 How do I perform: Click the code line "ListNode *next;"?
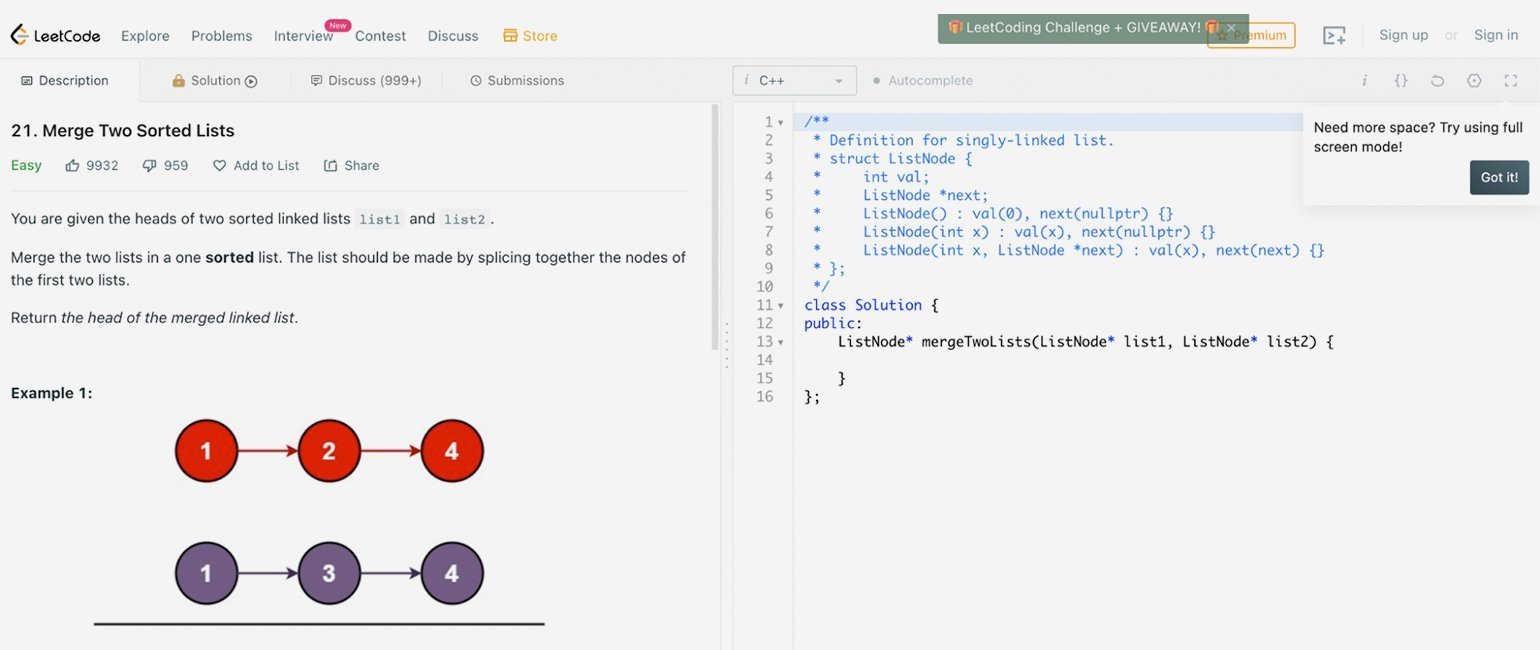(926, 195)
